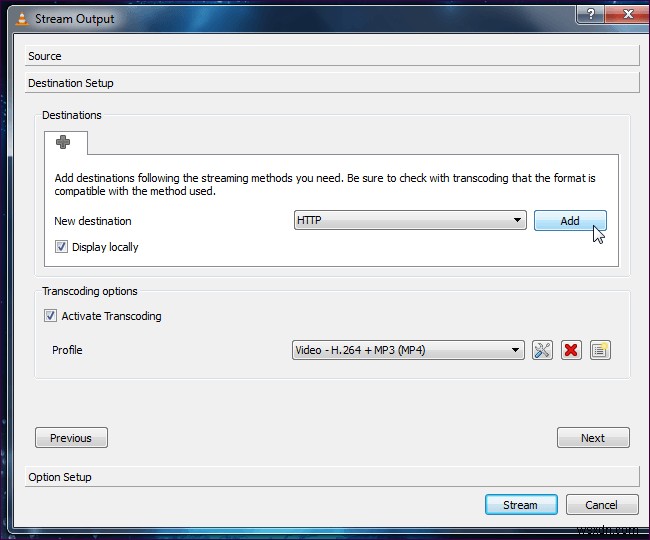
Task: Go back with the Previous button
Action: pos(71,438)
